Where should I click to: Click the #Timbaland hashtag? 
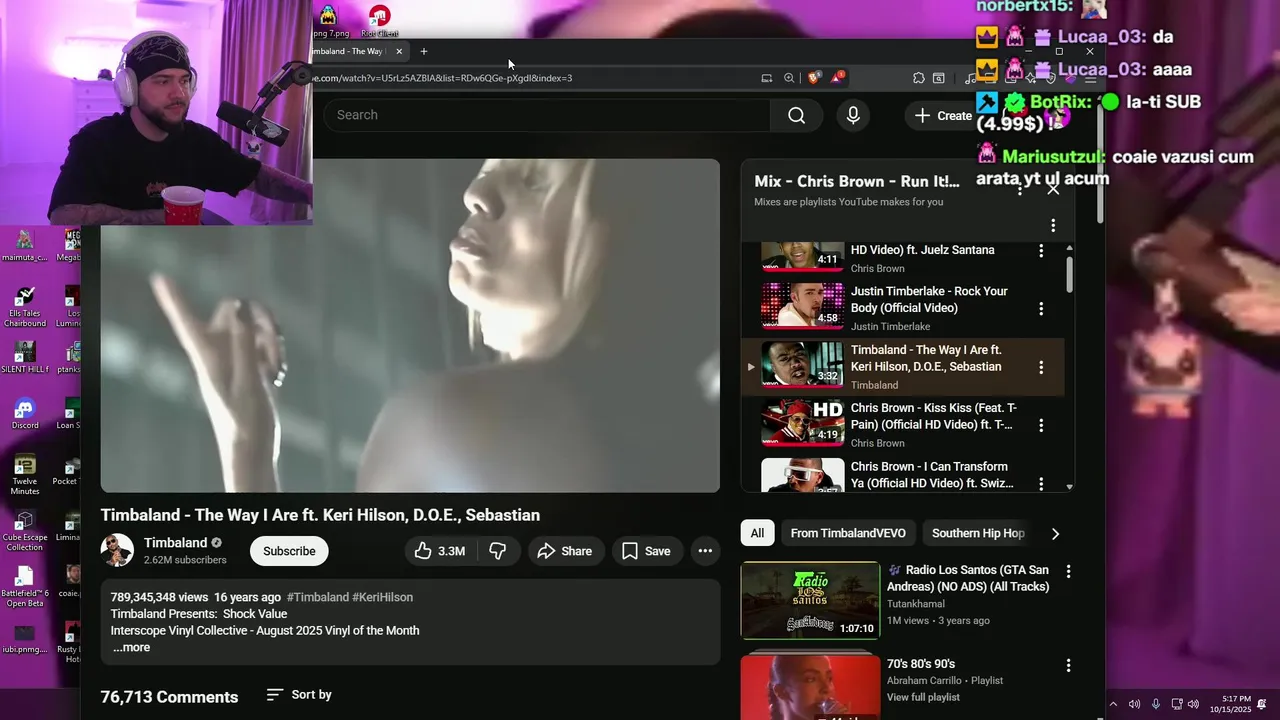click(x=318, y=597)
